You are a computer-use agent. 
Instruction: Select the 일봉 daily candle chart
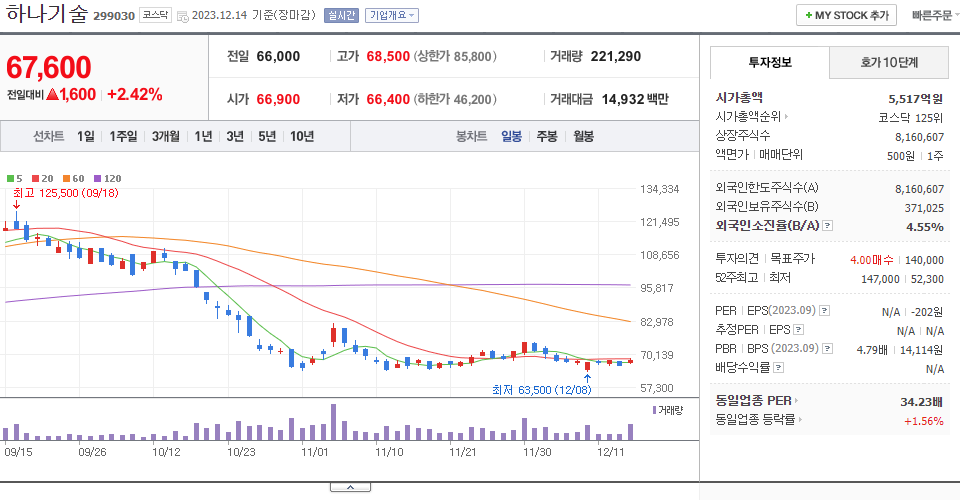pyautogui.click(x=511, y=136)
